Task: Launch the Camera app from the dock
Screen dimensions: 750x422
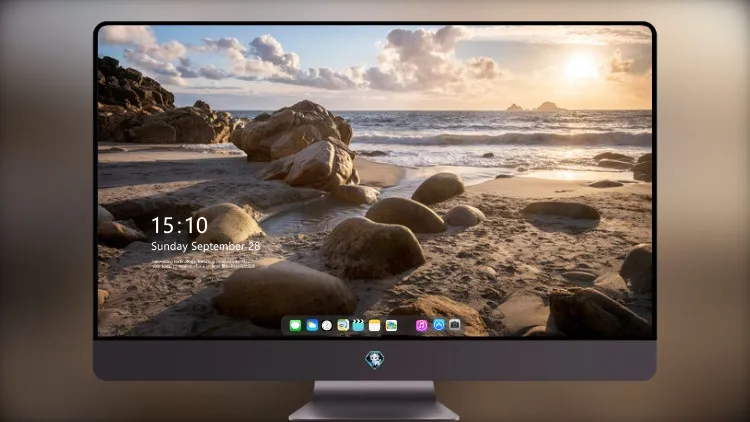Action: coord(455,325)
